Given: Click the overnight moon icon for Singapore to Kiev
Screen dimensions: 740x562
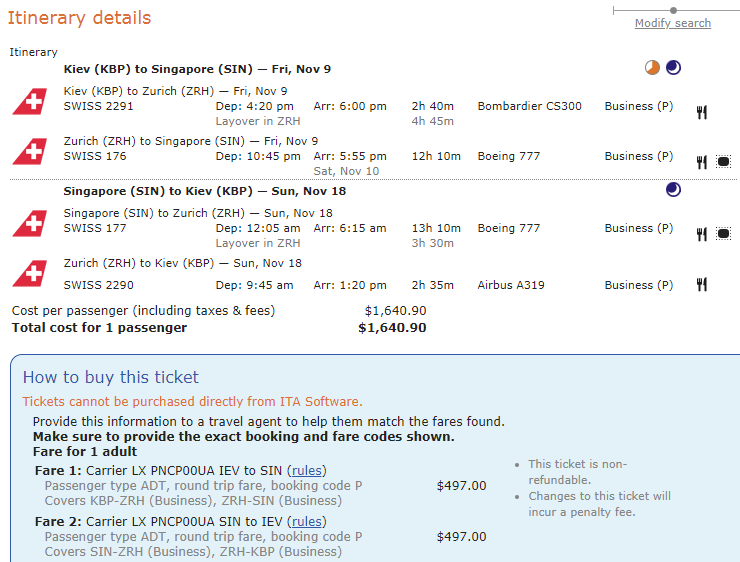Looking at the screenshot, I should 673,189.
